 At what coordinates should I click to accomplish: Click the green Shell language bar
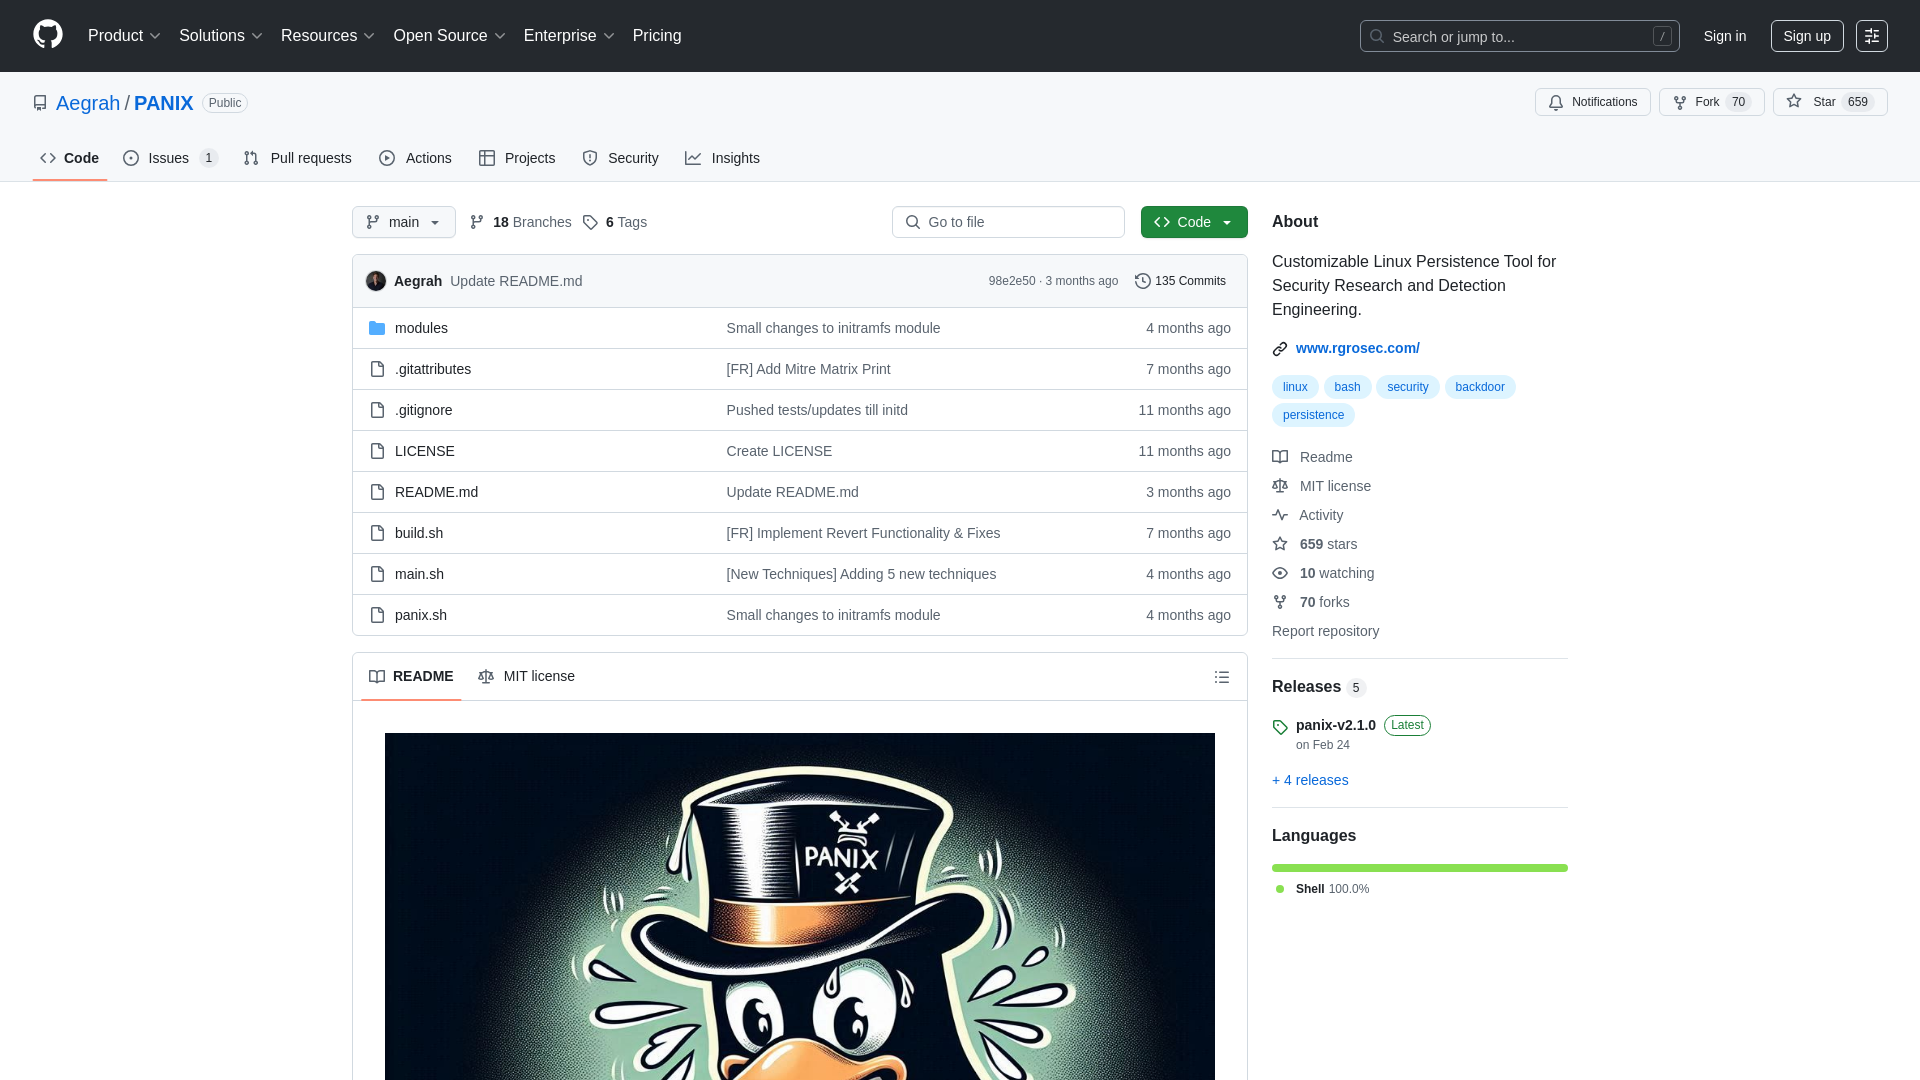pyautogui.click(x=1420, y=868)
